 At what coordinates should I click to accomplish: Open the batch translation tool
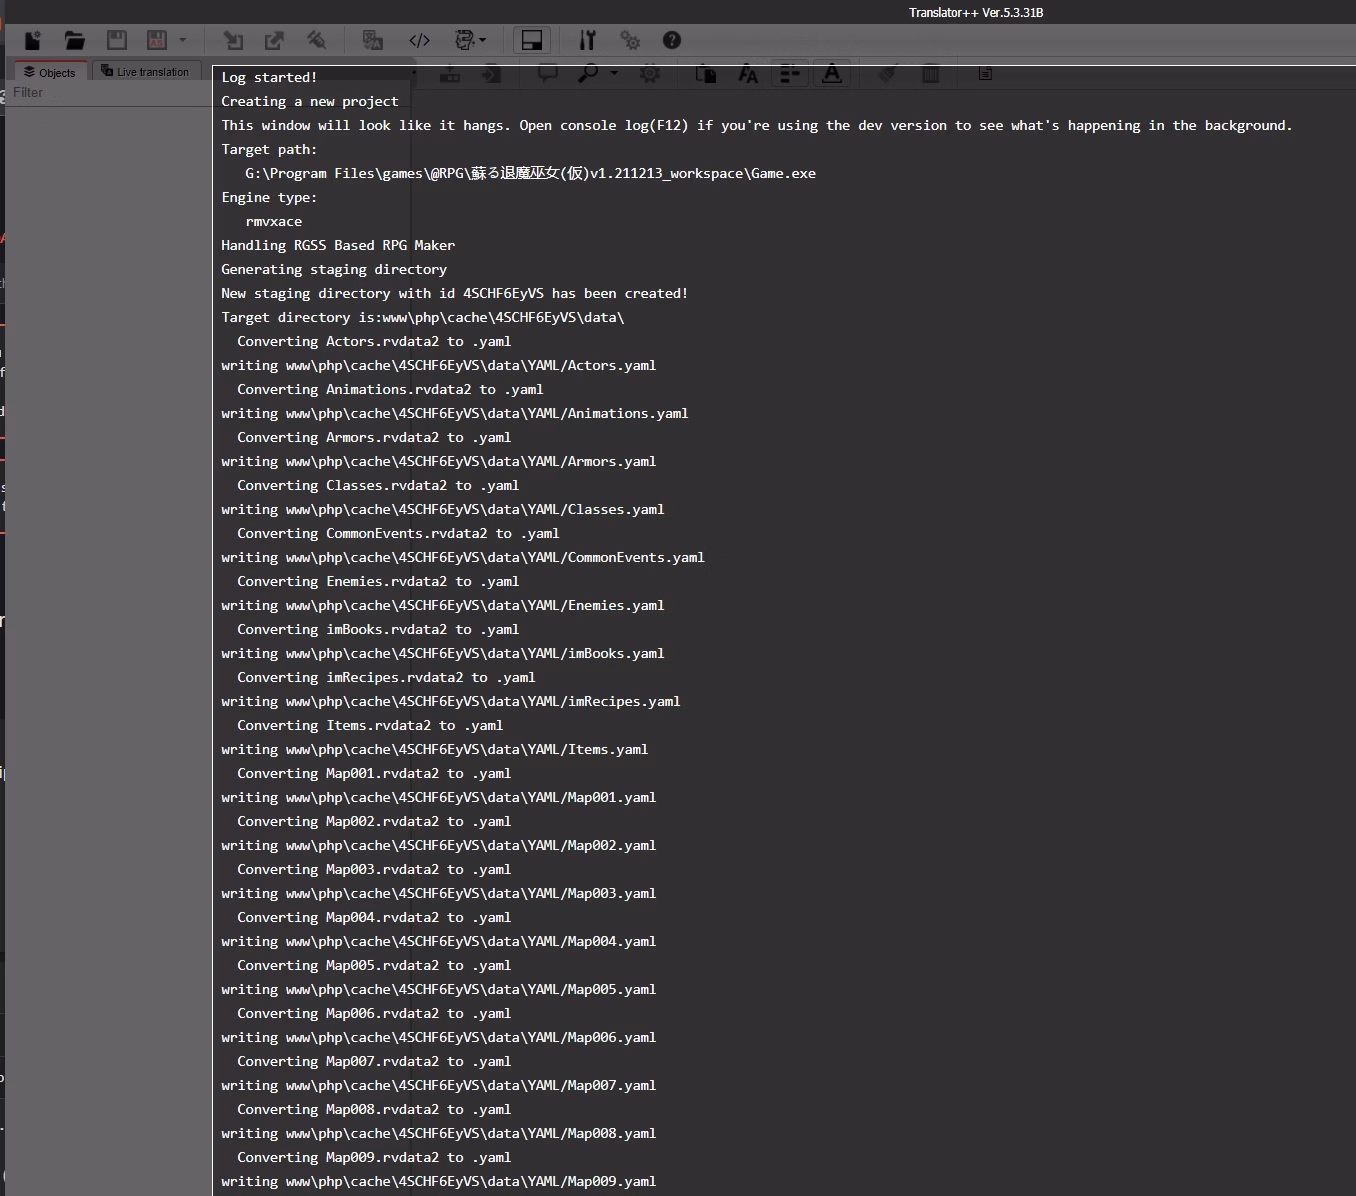tap(373, 40)
